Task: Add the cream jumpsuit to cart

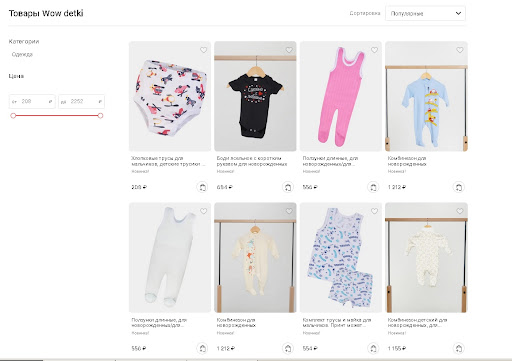Action: point(288,349)
